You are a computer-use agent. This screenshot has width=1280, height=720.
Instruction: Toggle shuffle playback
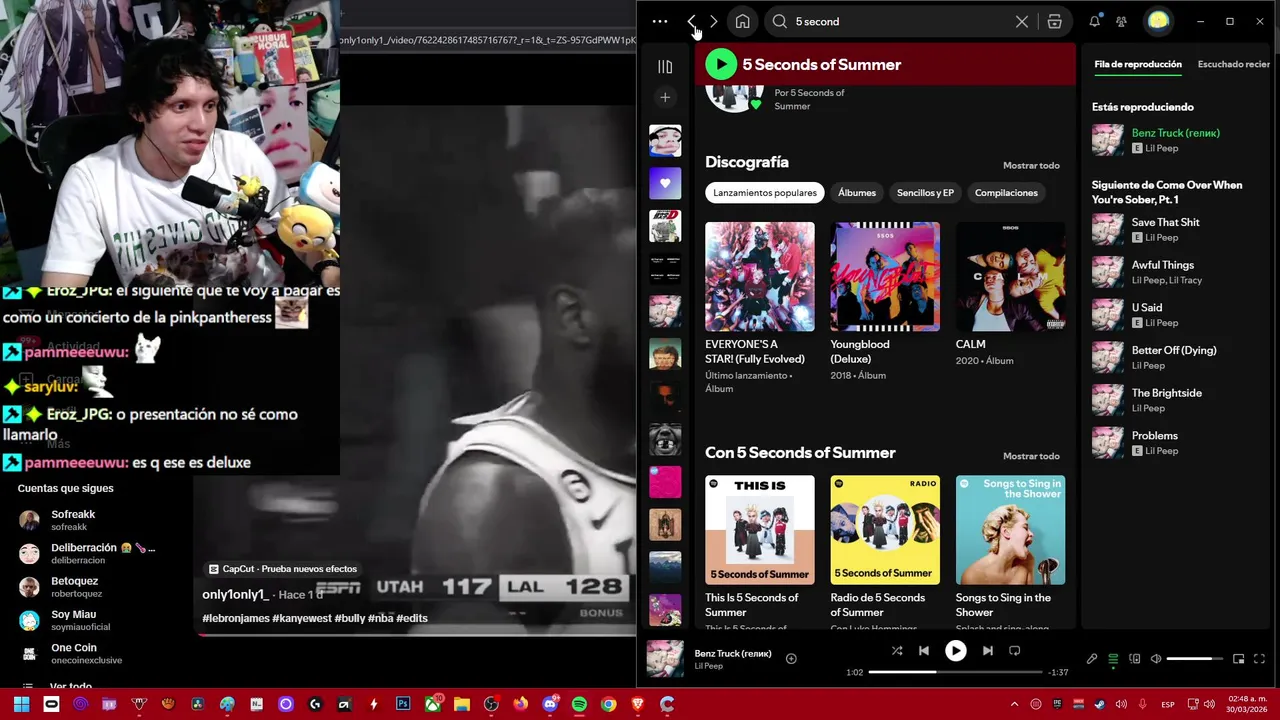pos(897,651)
